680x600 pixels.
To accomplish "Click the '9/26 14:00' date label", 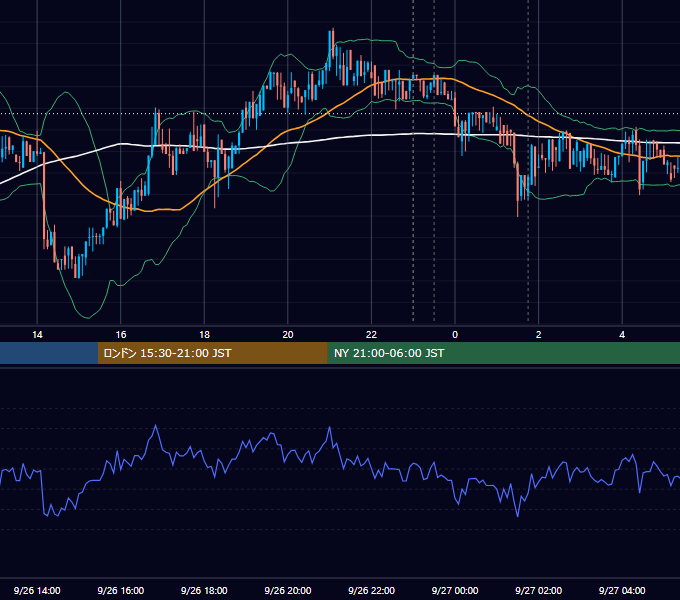I will tap(37, 590).
